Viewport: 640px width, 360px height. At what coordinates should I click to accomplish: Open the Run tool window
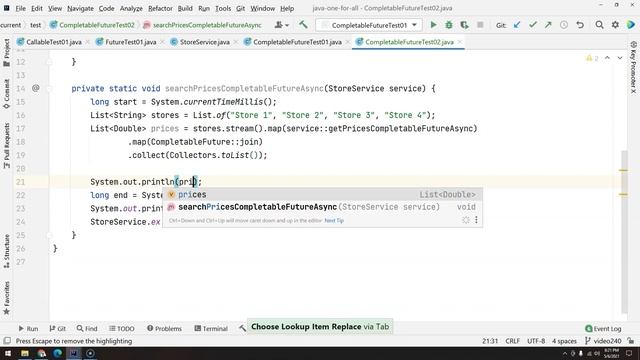(28, 329)
